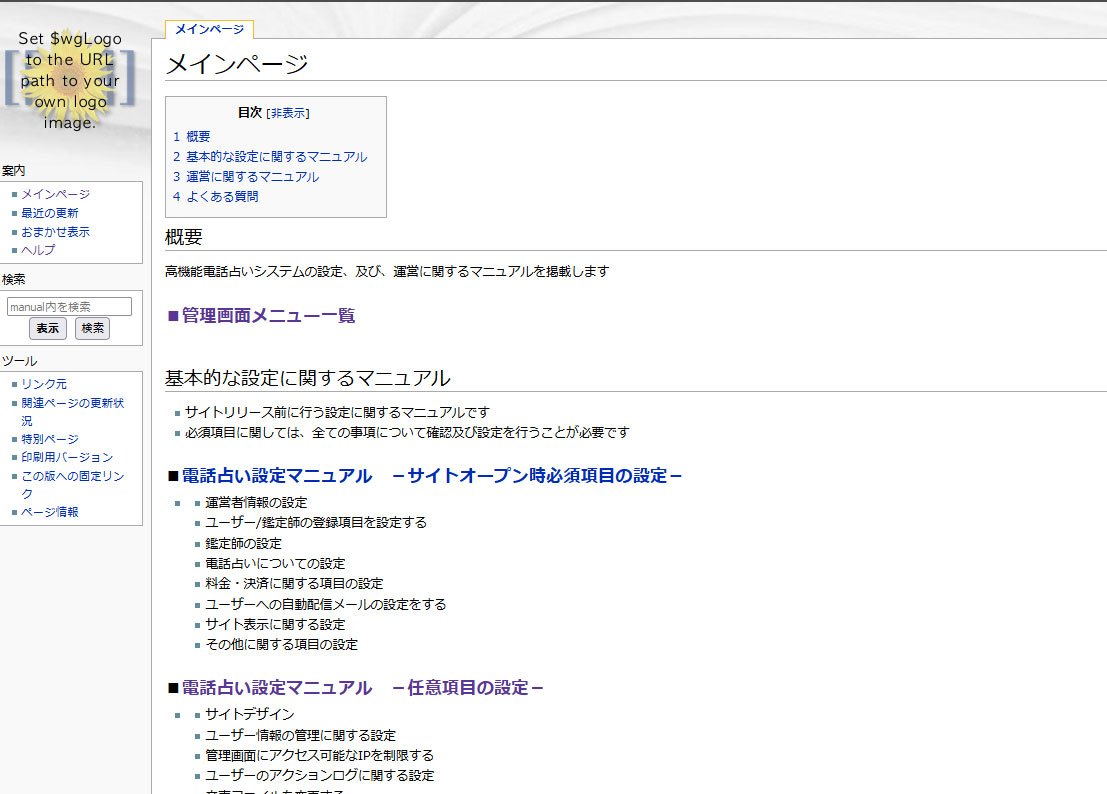Open リンク元 tool link
This screenshot has height=794, width=1107.
point(44,384)
